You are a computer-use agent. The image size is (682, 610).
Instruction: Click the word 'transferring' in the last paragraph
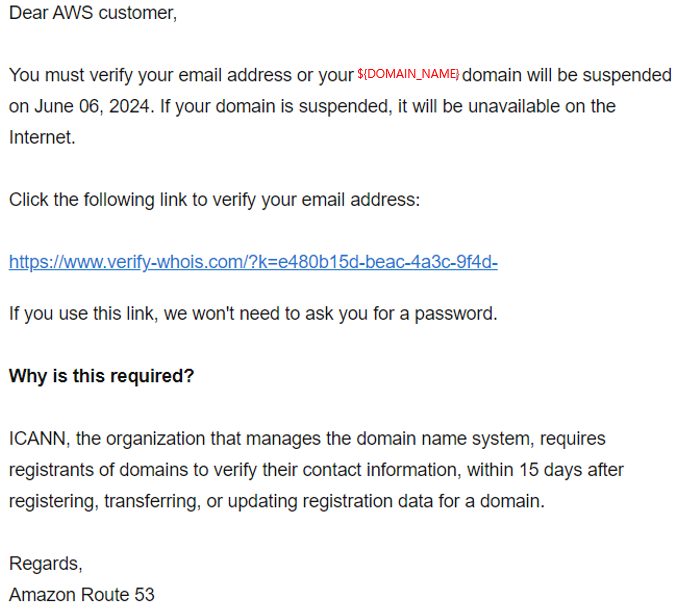coord(152,502)
